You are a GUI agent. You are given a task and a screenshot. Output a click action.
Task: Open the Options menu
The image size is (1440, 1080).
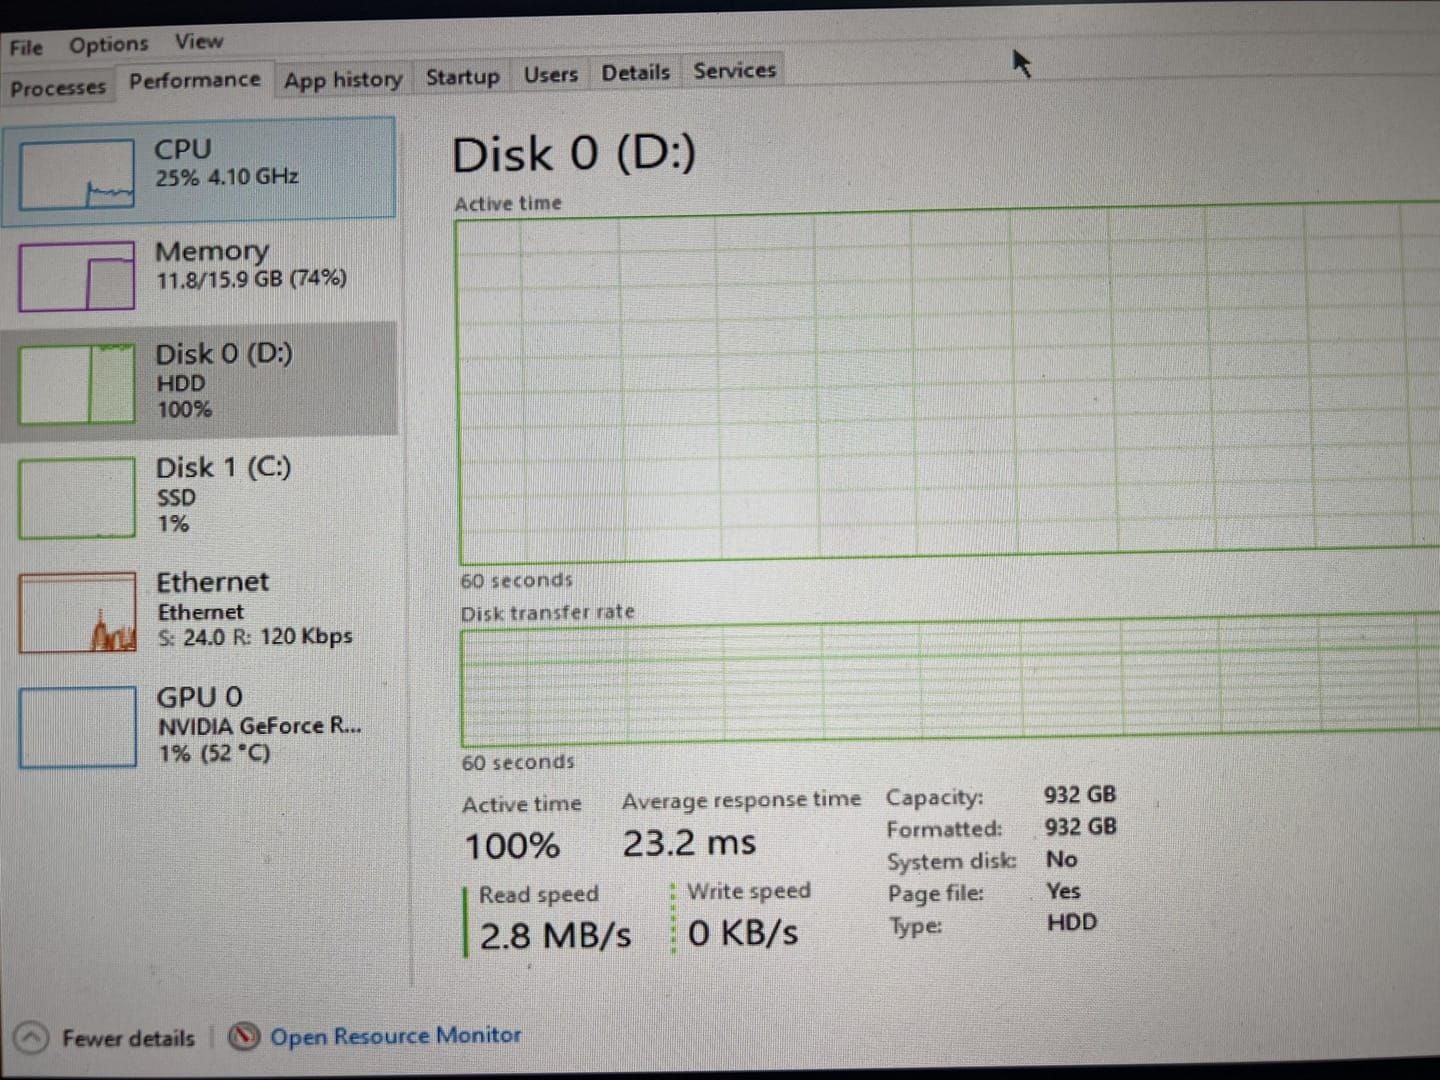coord(108,45)
